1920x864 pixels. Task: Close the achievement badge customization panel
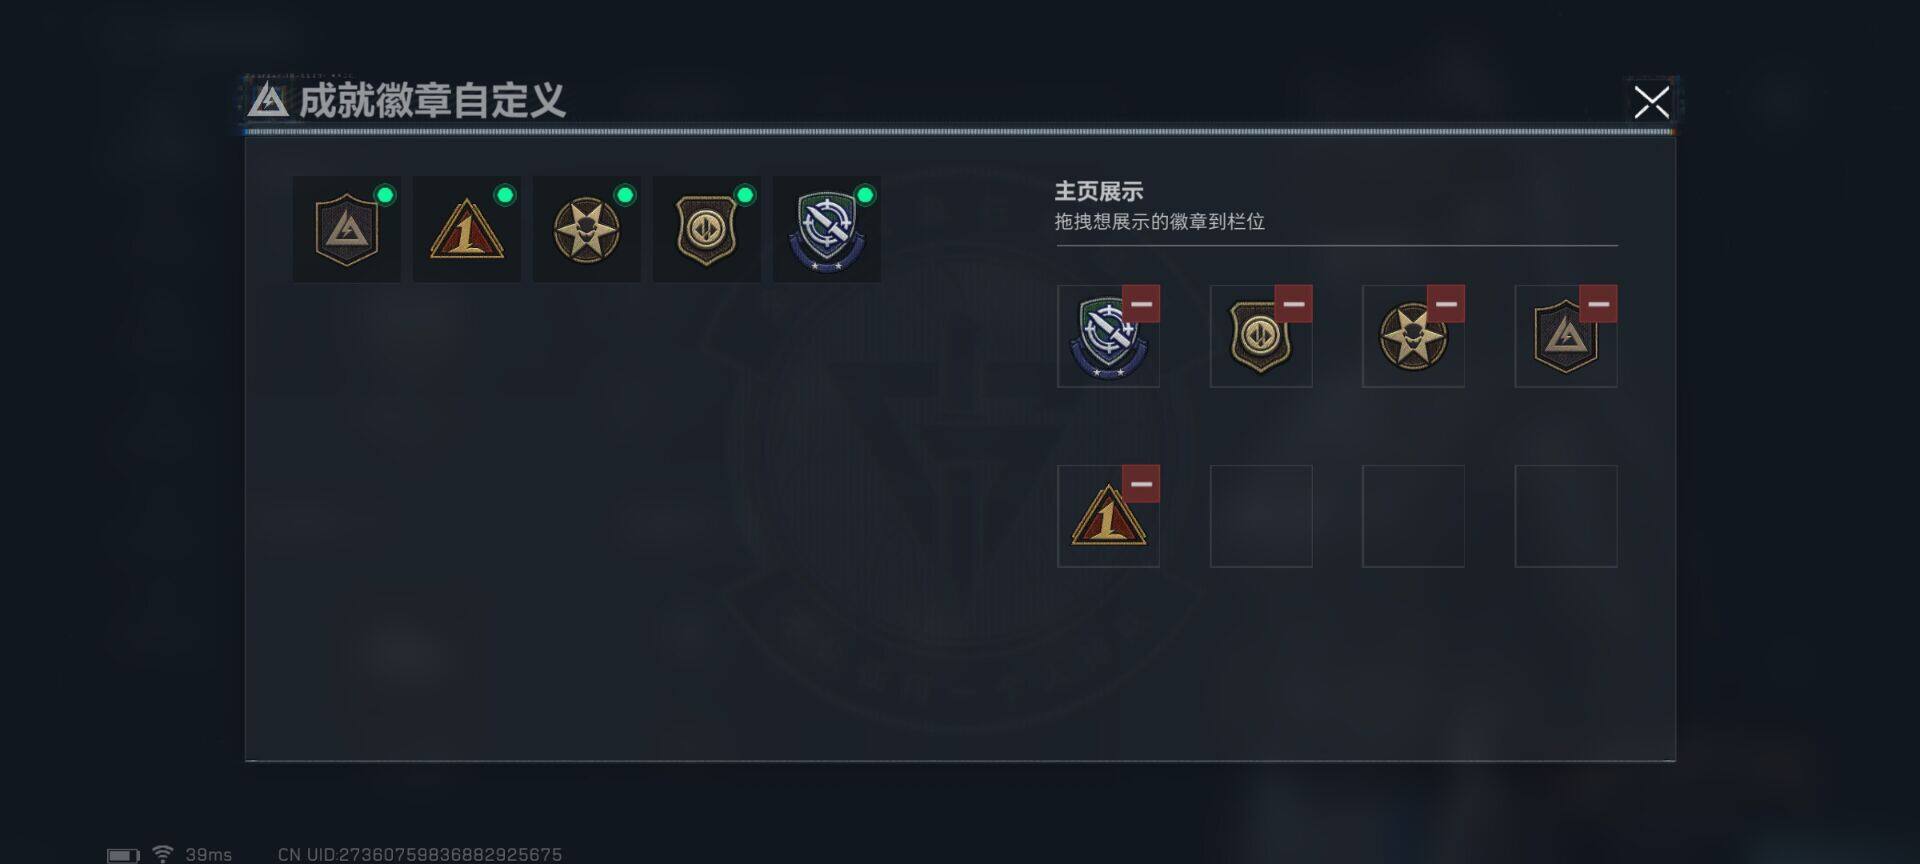coord(1651,102)
